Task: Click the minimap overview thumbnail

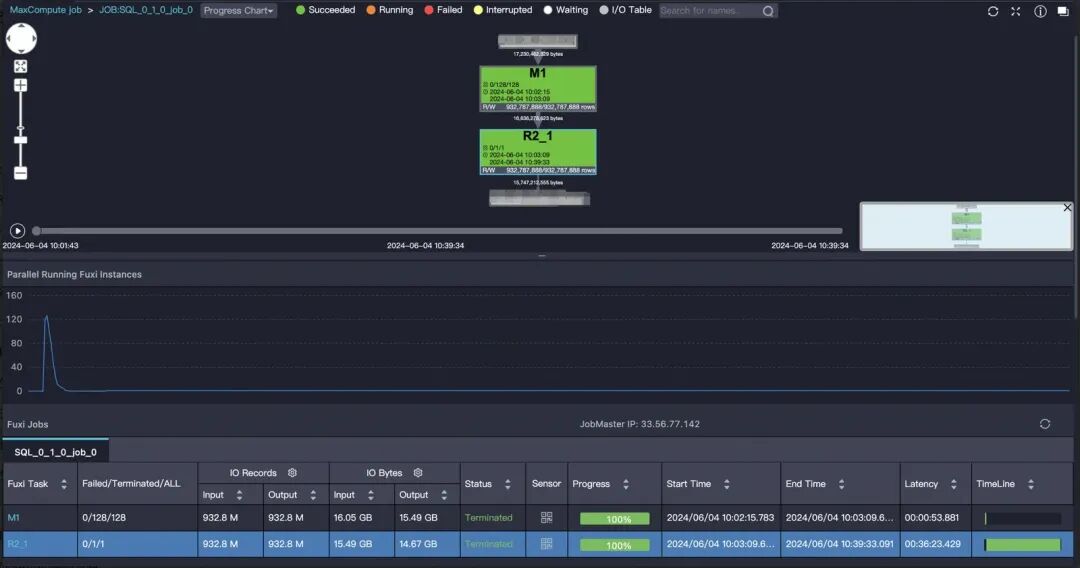Action: [x=966, y=227]
